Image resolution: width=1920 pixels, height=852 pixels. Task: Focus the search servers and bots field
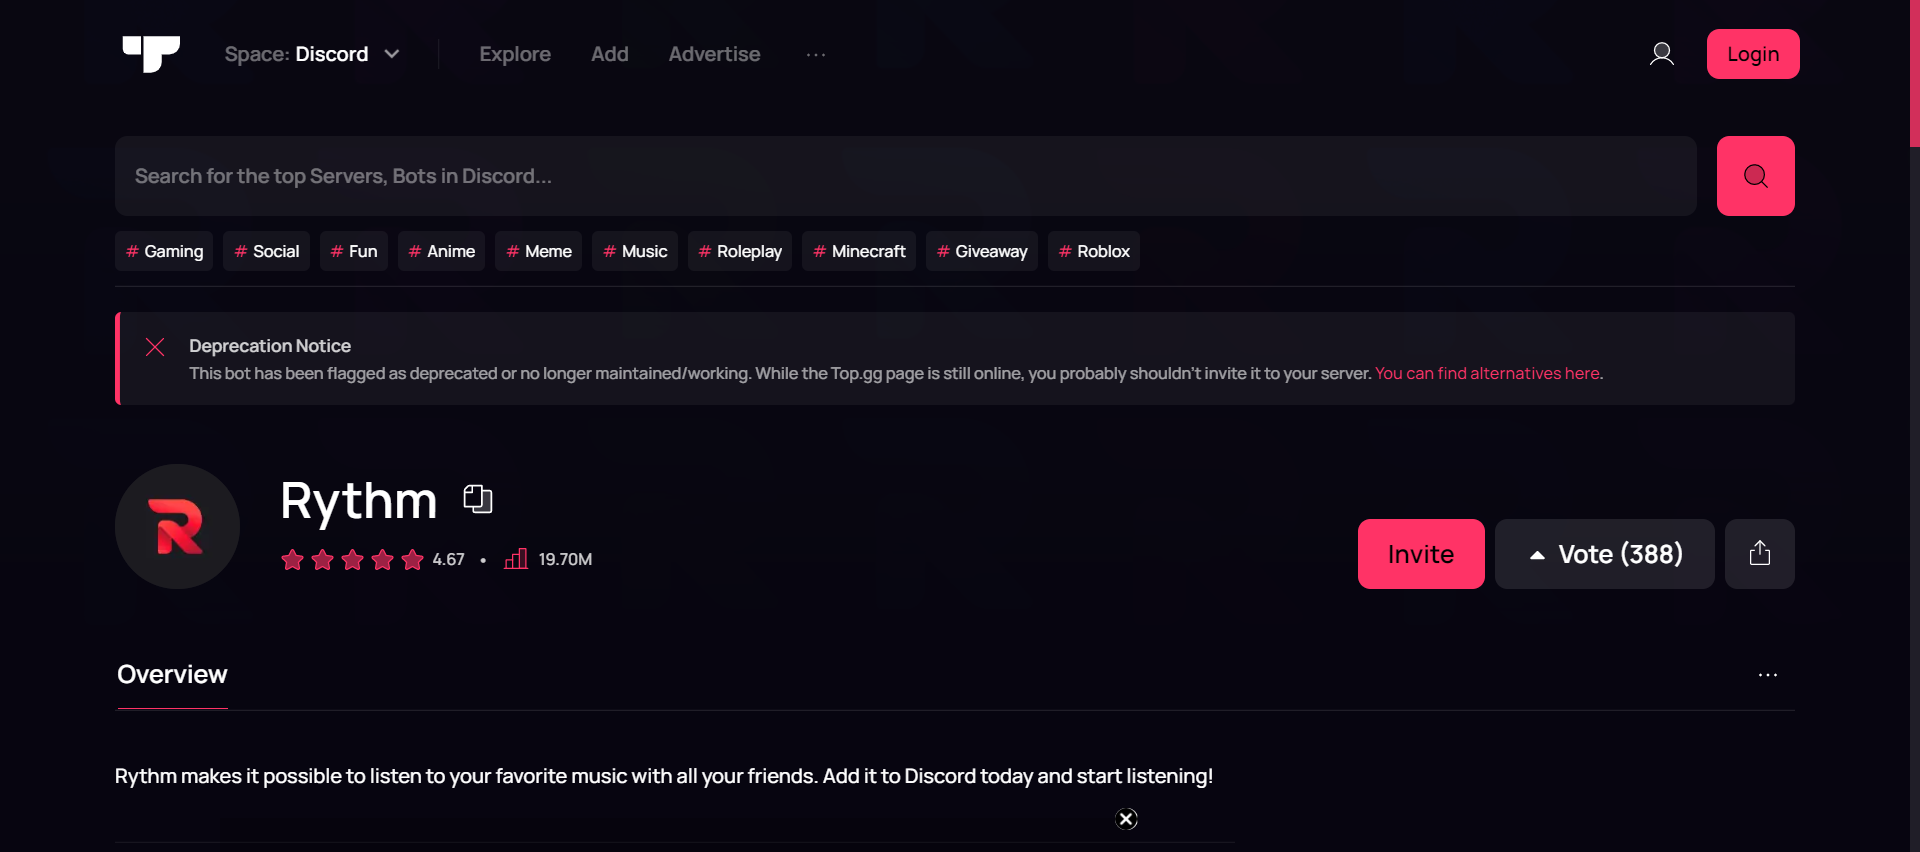pos(906,176)
